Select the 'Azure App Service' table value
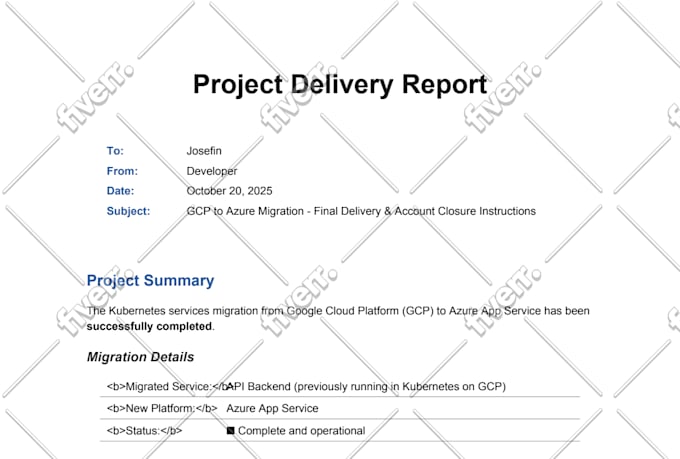The width and height of the screenshot is (680, 459). (272, 409)
